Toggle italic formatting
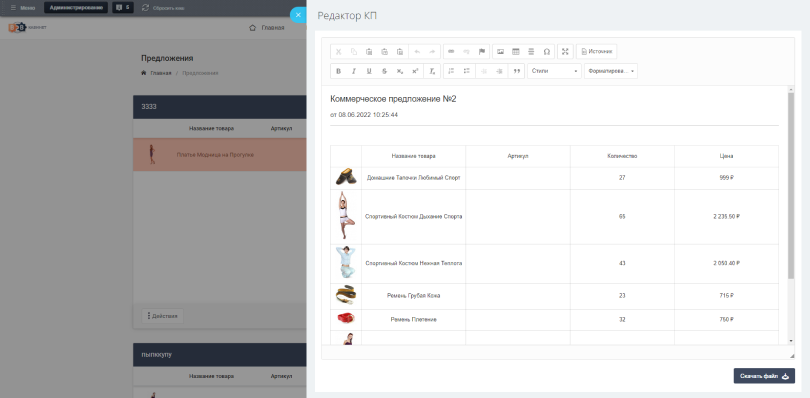This screenshot has width=810, height=398. 354,71
